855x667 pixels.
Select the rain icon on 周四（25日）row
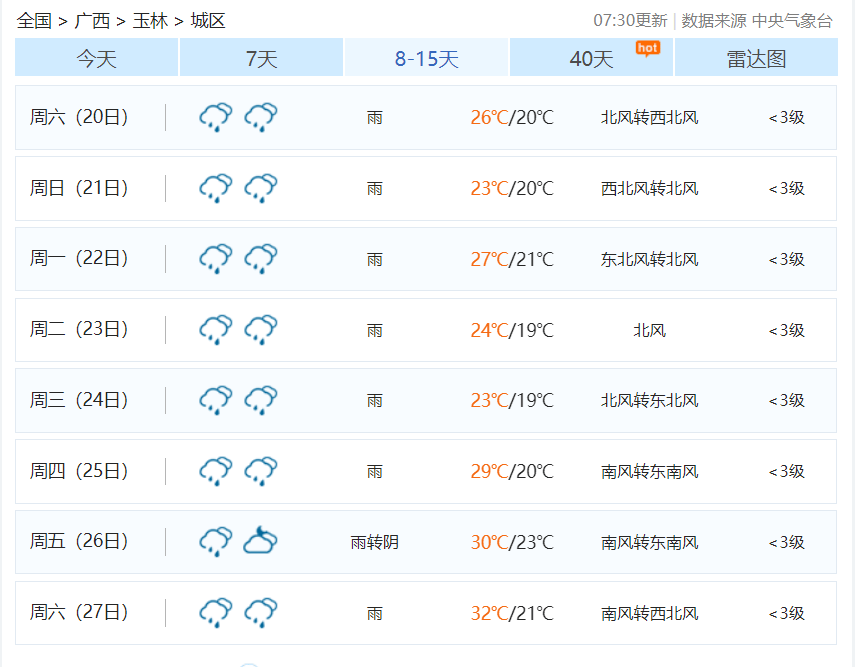tap(214, 471)
